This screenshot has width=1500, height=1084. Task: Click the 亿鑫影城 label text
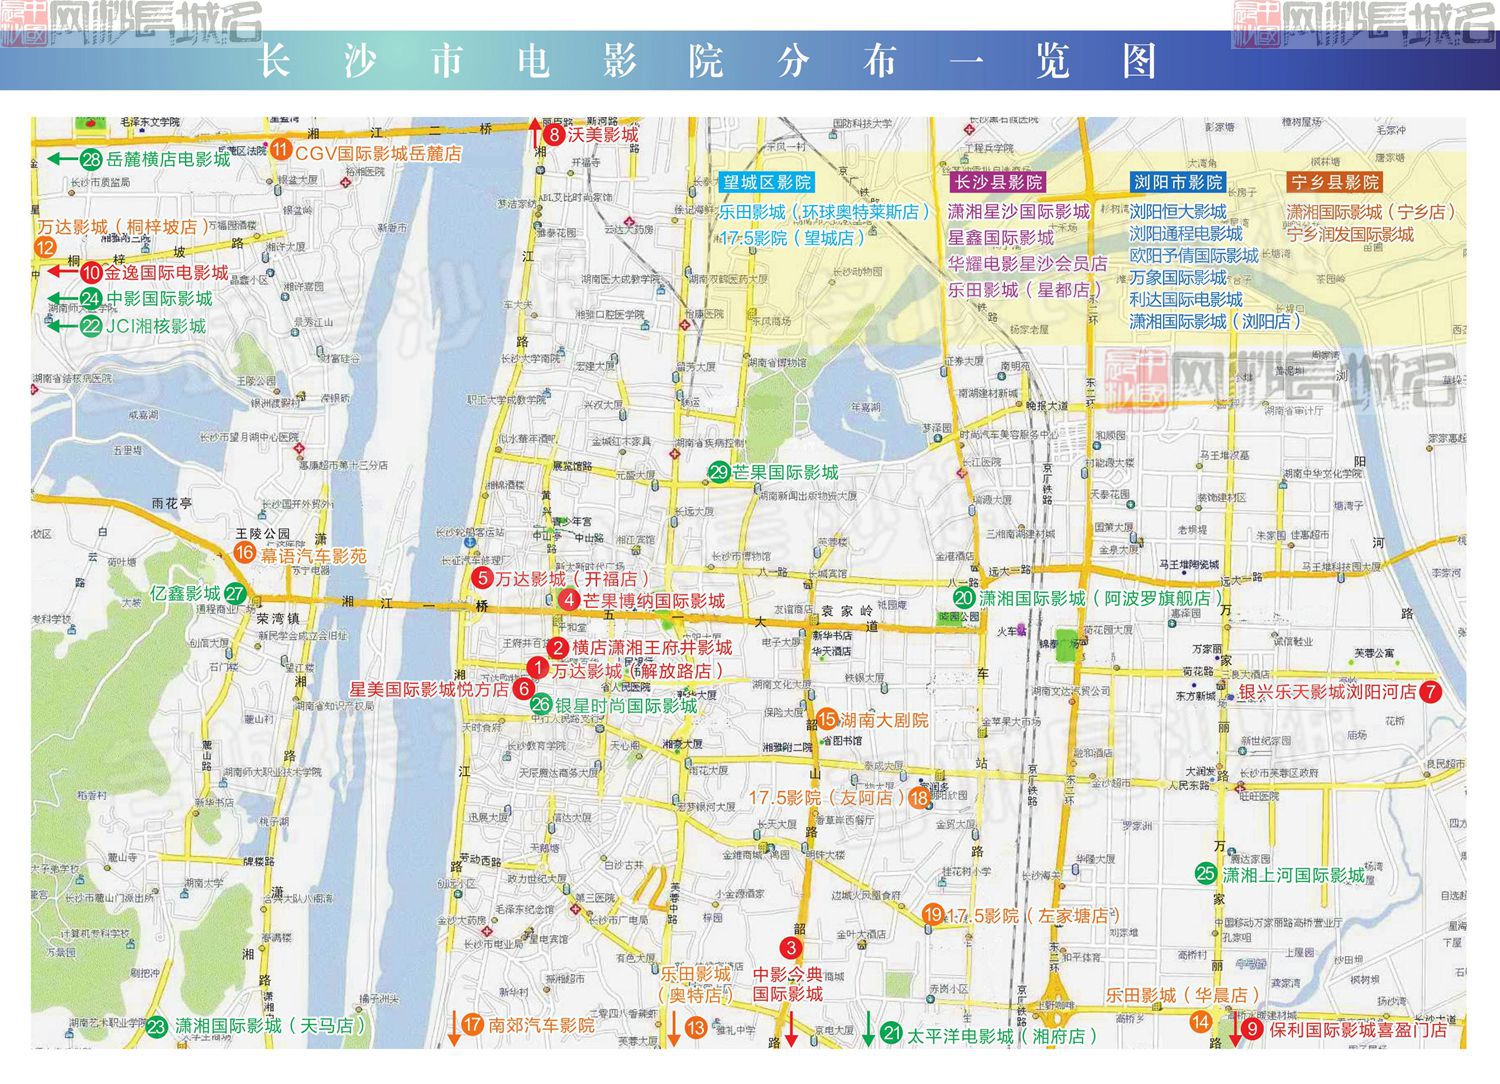(x=185, y=593)
